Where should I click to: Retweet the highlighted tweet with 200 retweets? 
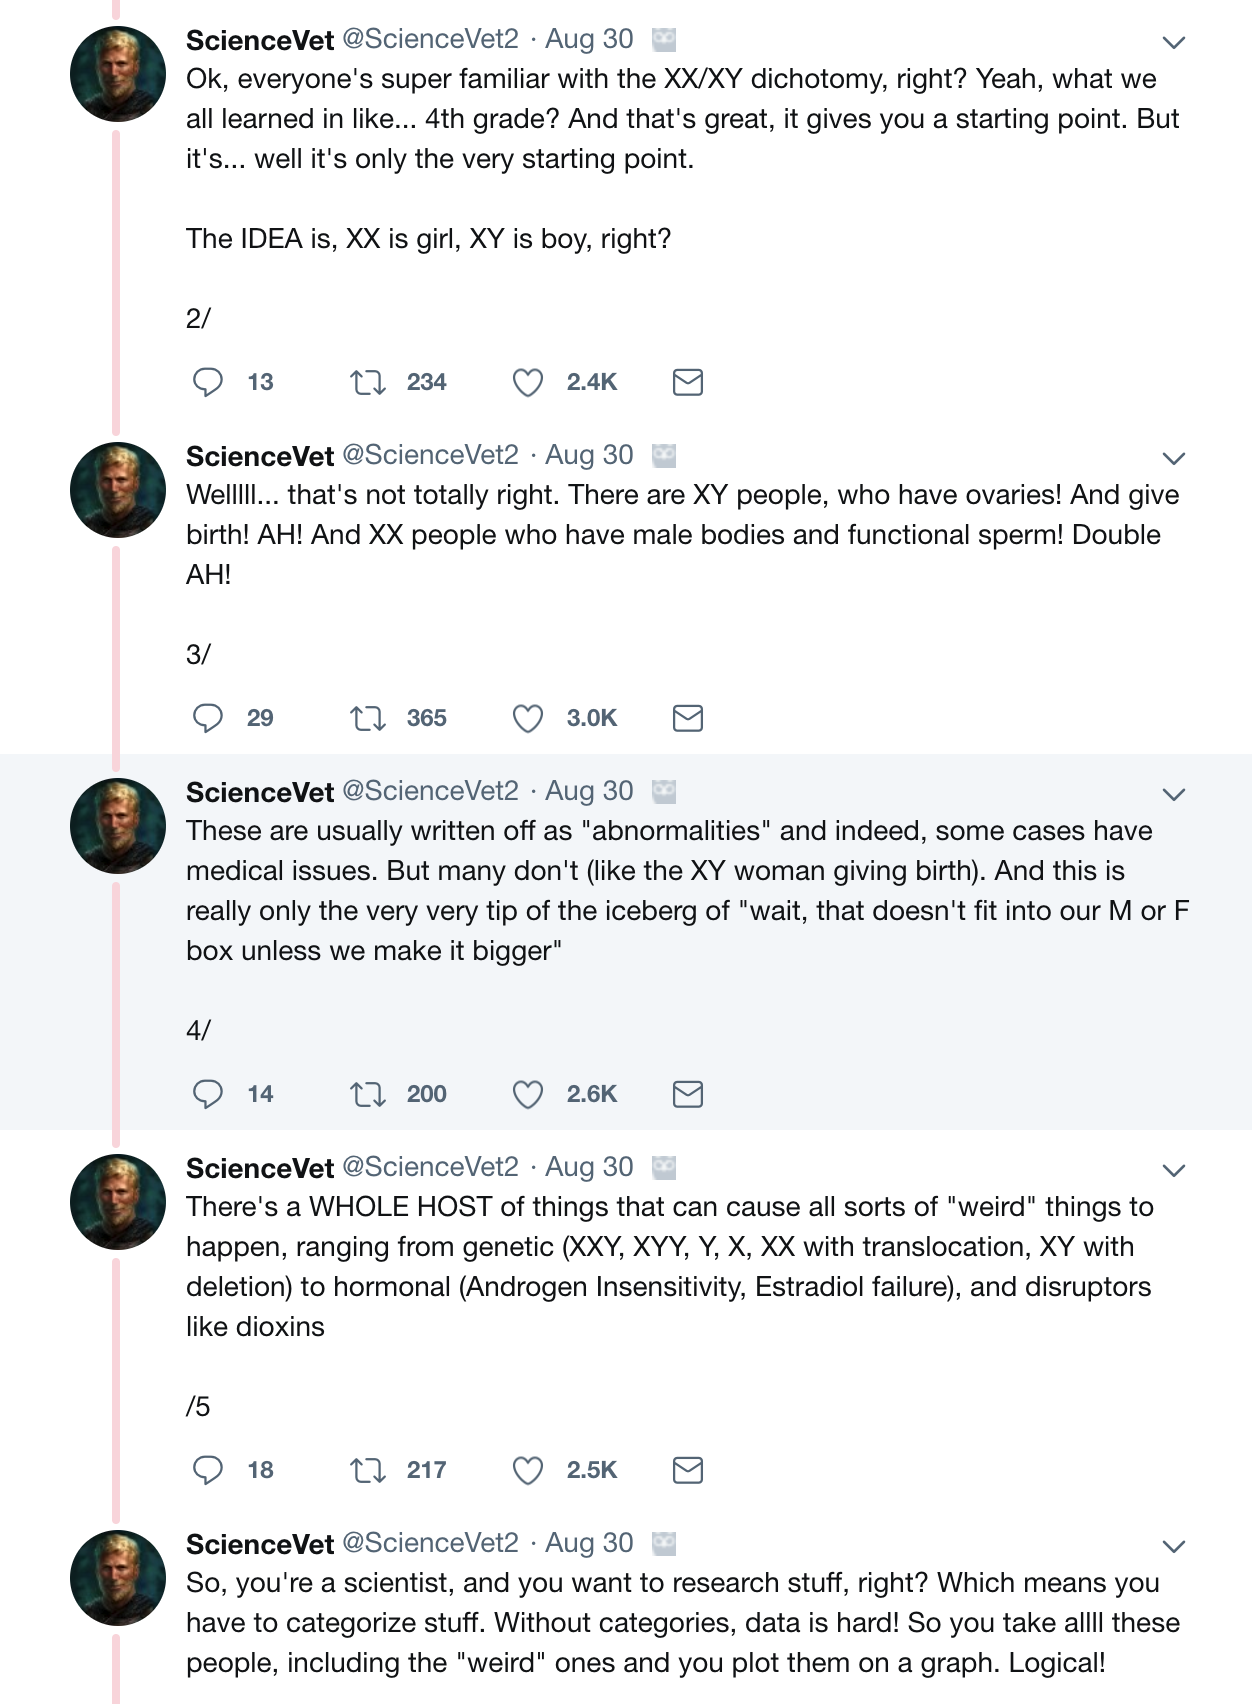(368, 1094)
